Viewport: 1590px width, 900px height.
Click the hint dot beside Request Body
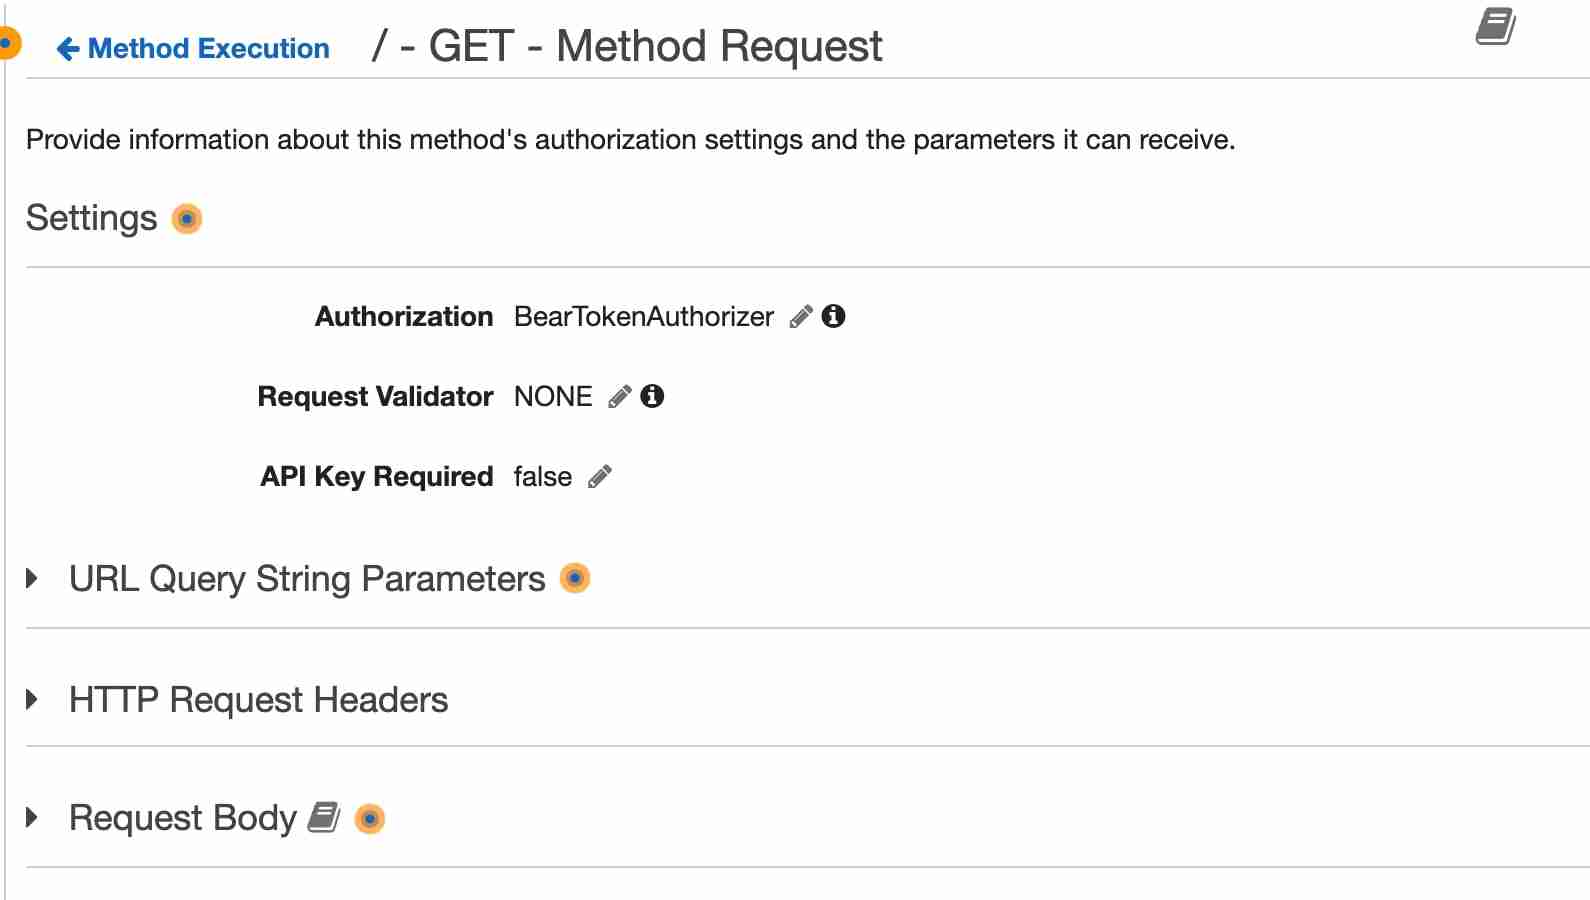[x=370, y=818]
